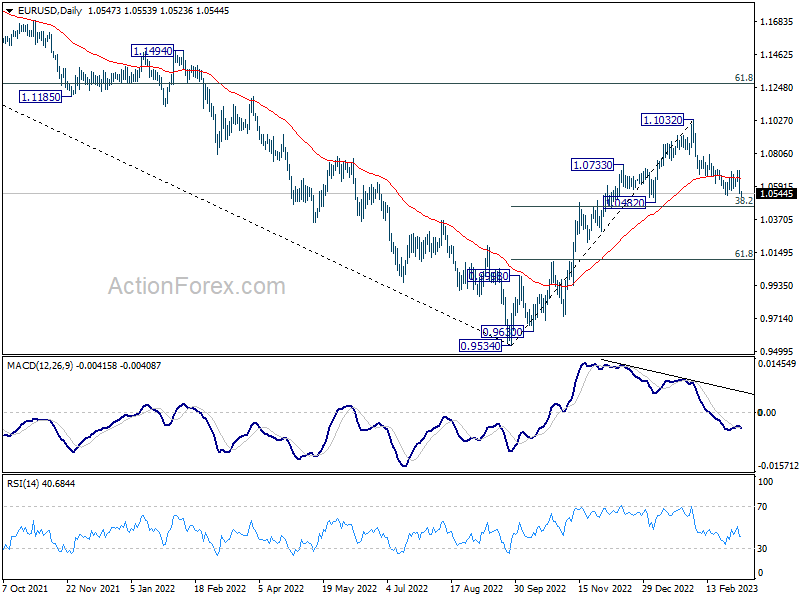Select the 0.95340 low price label
Screen dimensions: 800x600
tap(481, 346)
